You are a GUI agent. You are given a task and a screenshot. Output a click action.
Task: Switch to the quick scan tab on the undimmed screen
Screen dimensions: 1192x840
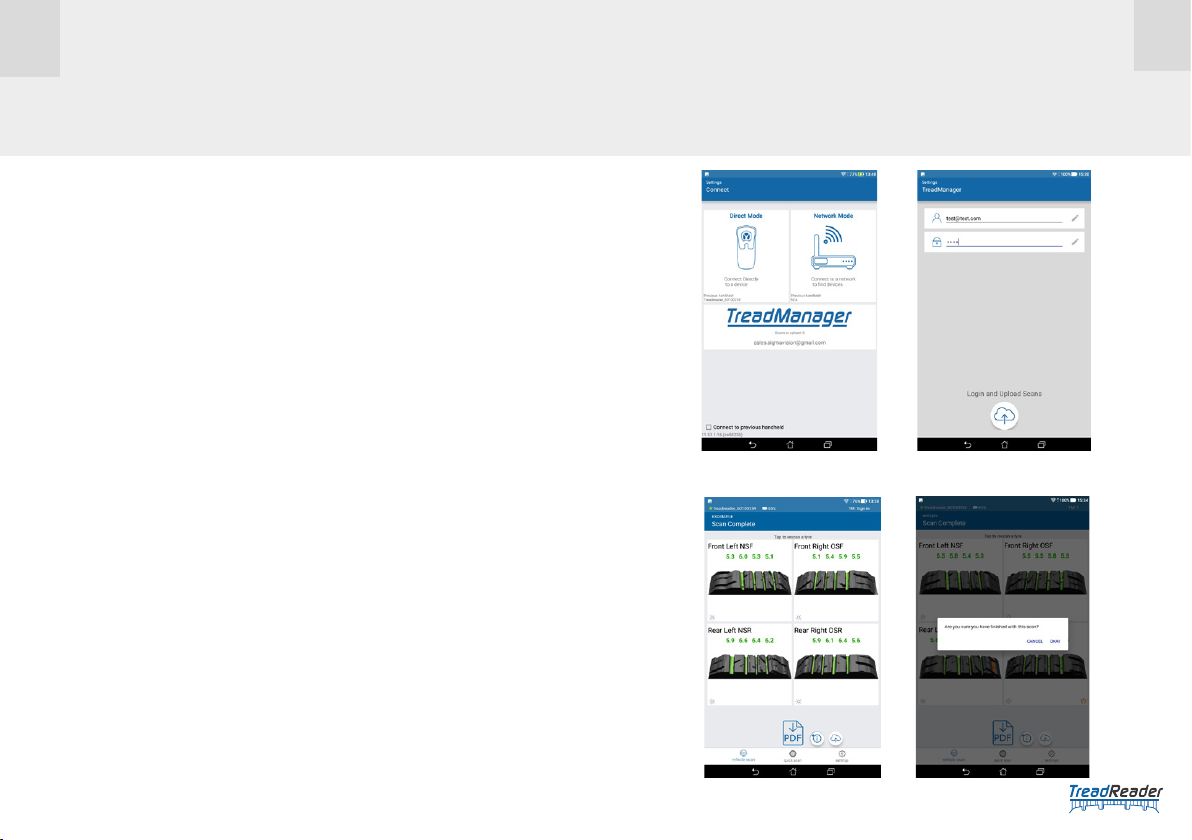click(792, 755)
